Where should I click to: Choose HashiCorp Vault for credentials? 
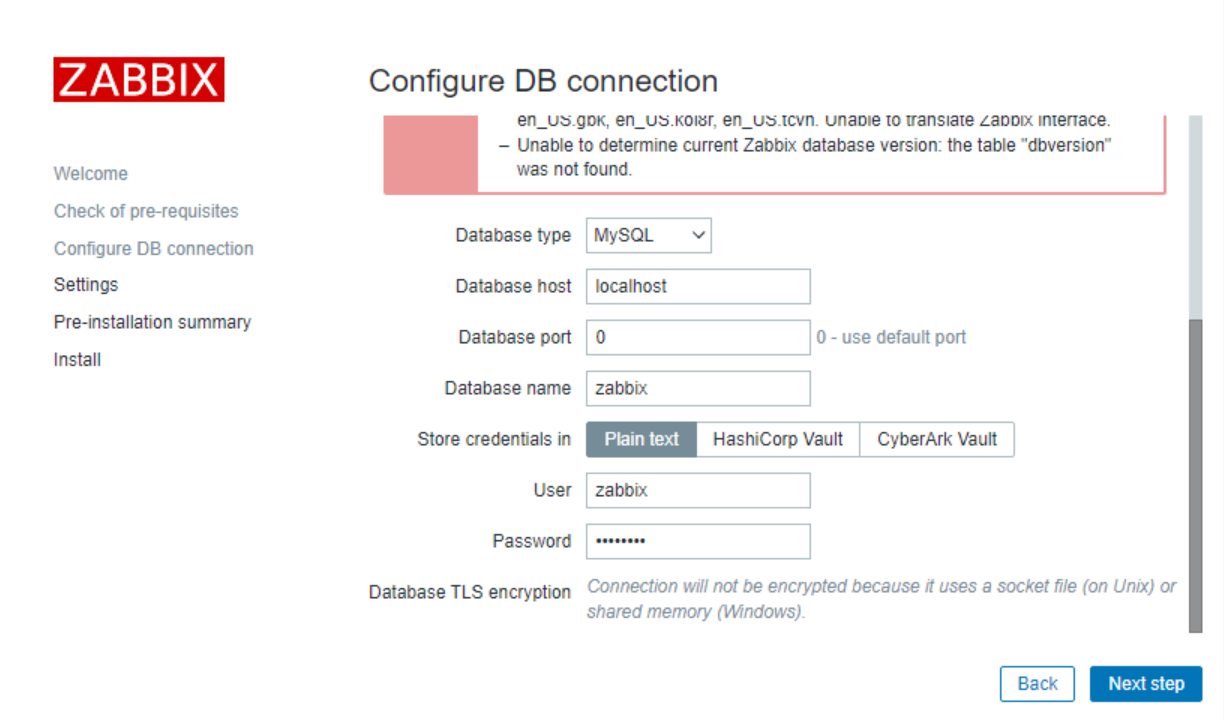777,439
